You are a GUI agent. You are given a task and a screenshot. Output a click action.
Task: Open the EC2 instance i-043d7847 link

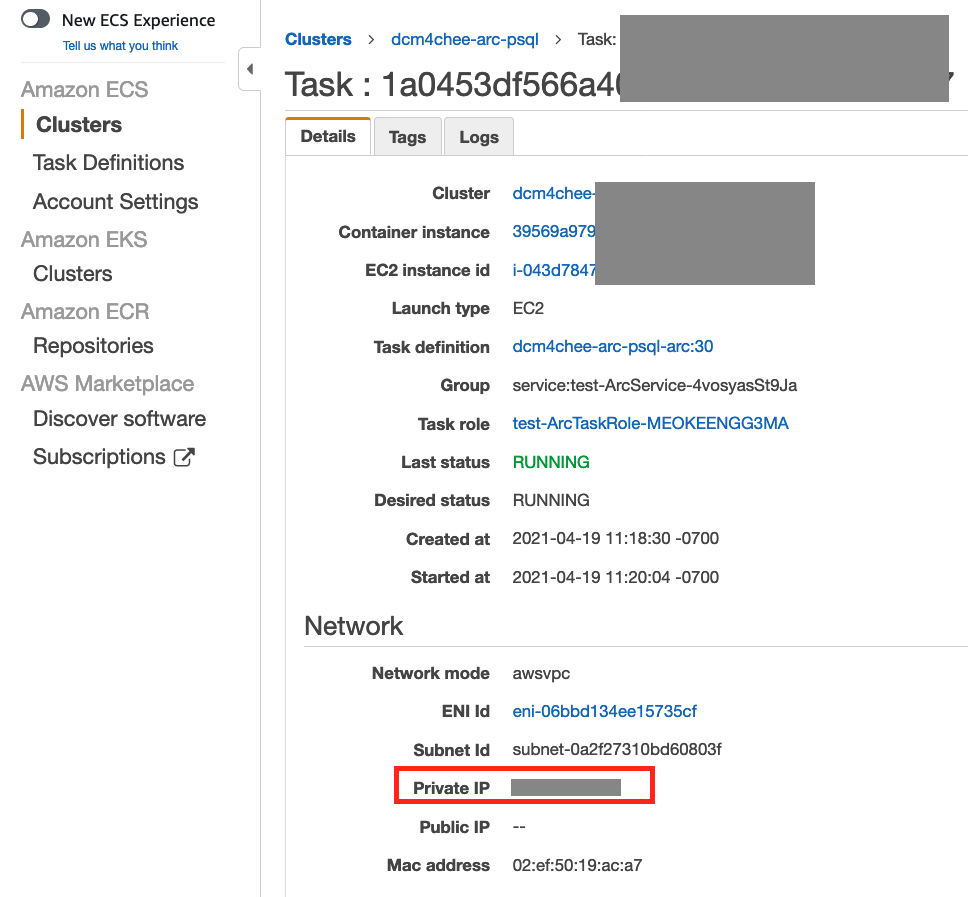tap(554, 270)
